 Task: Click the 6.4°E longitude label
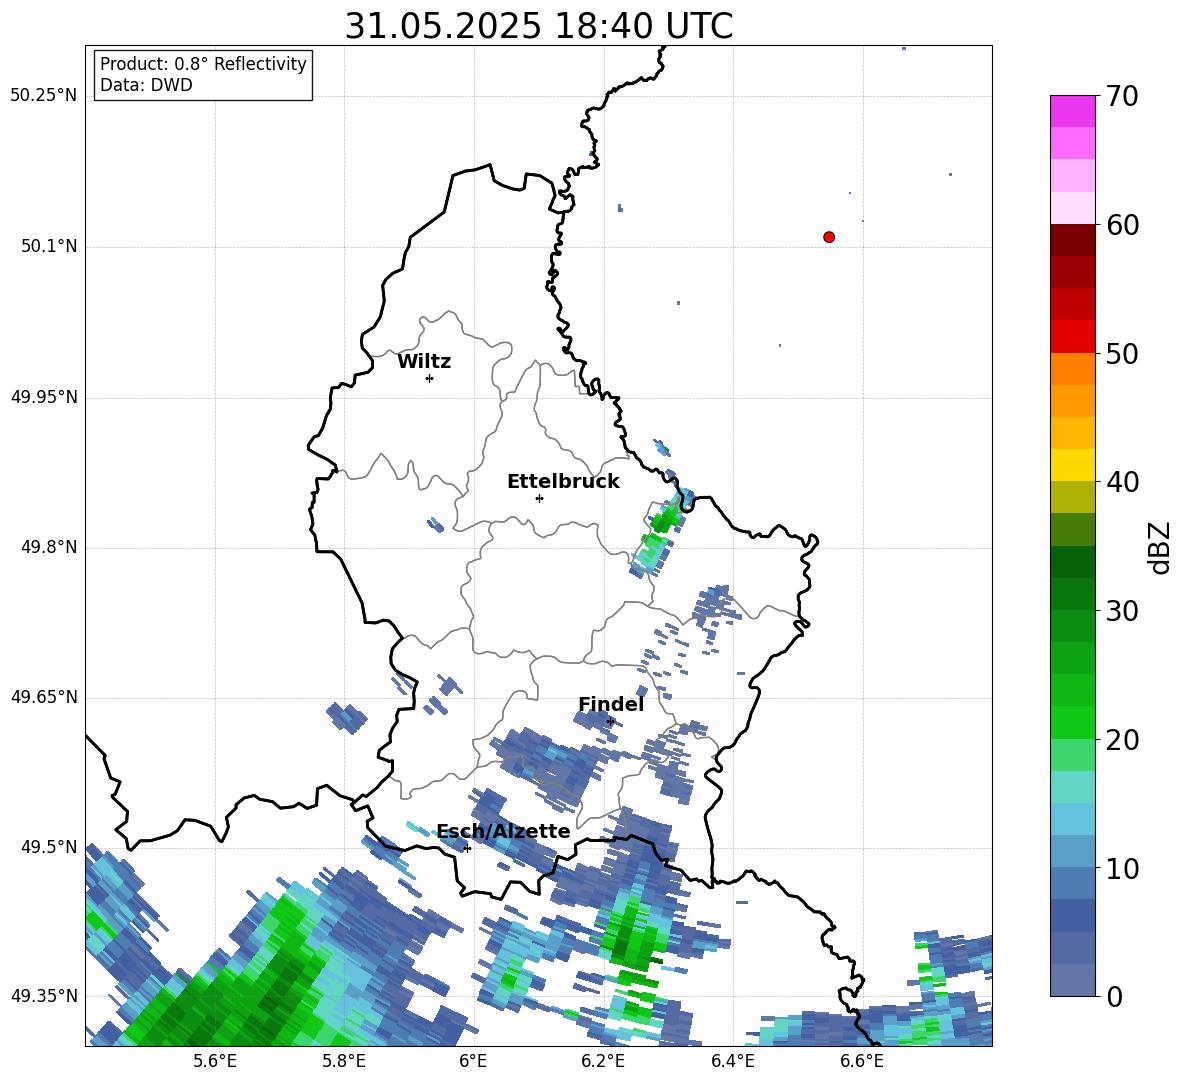click(x=732, y=1061)
